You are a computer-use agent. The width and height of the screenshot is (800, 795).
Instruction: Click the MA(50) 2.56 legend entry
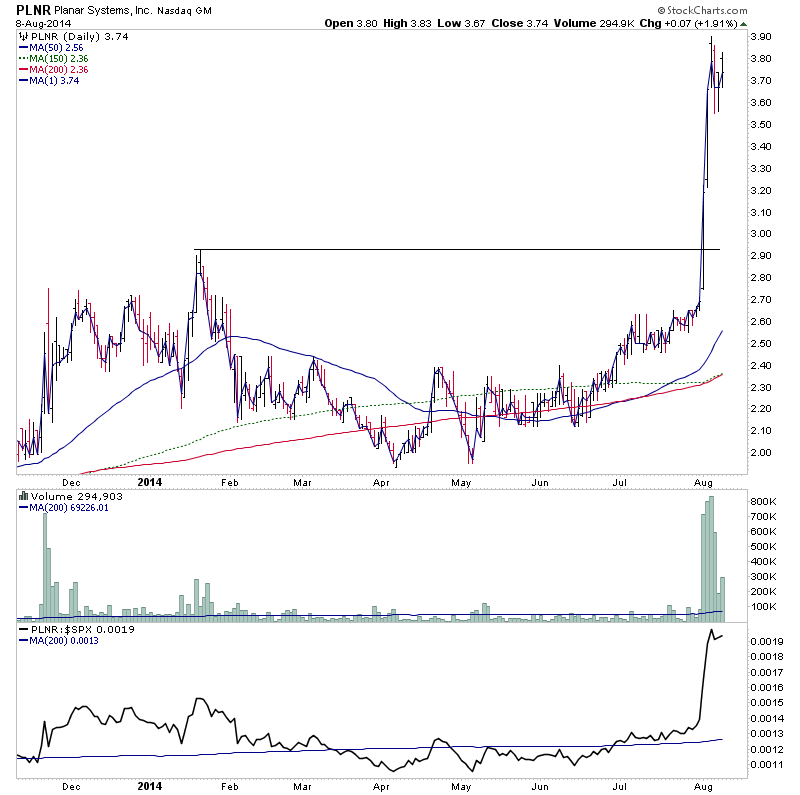(x=51, y=48)
